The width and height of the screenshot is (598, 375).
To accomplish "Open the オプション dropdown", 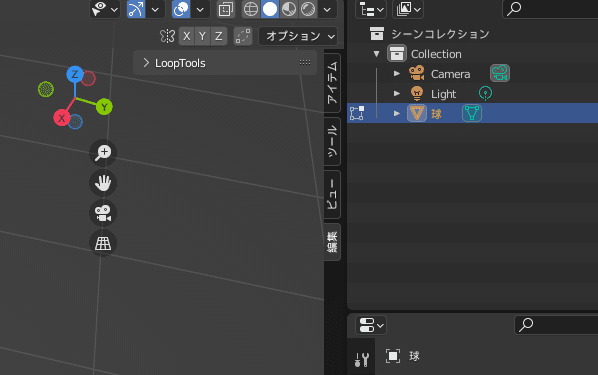I will 298,36.
